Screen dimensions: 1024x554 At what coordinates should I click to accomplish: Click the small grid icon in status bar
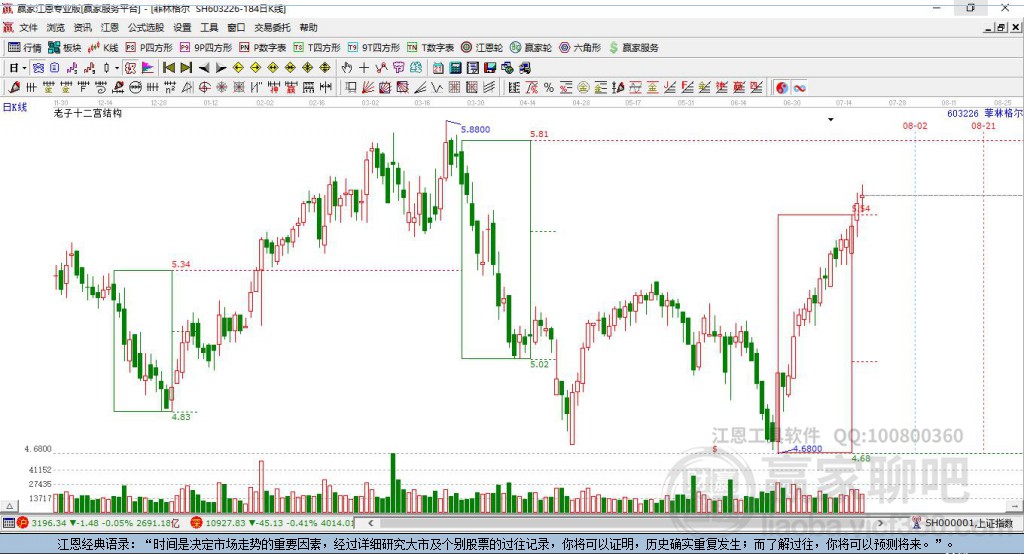coord(8,523)
